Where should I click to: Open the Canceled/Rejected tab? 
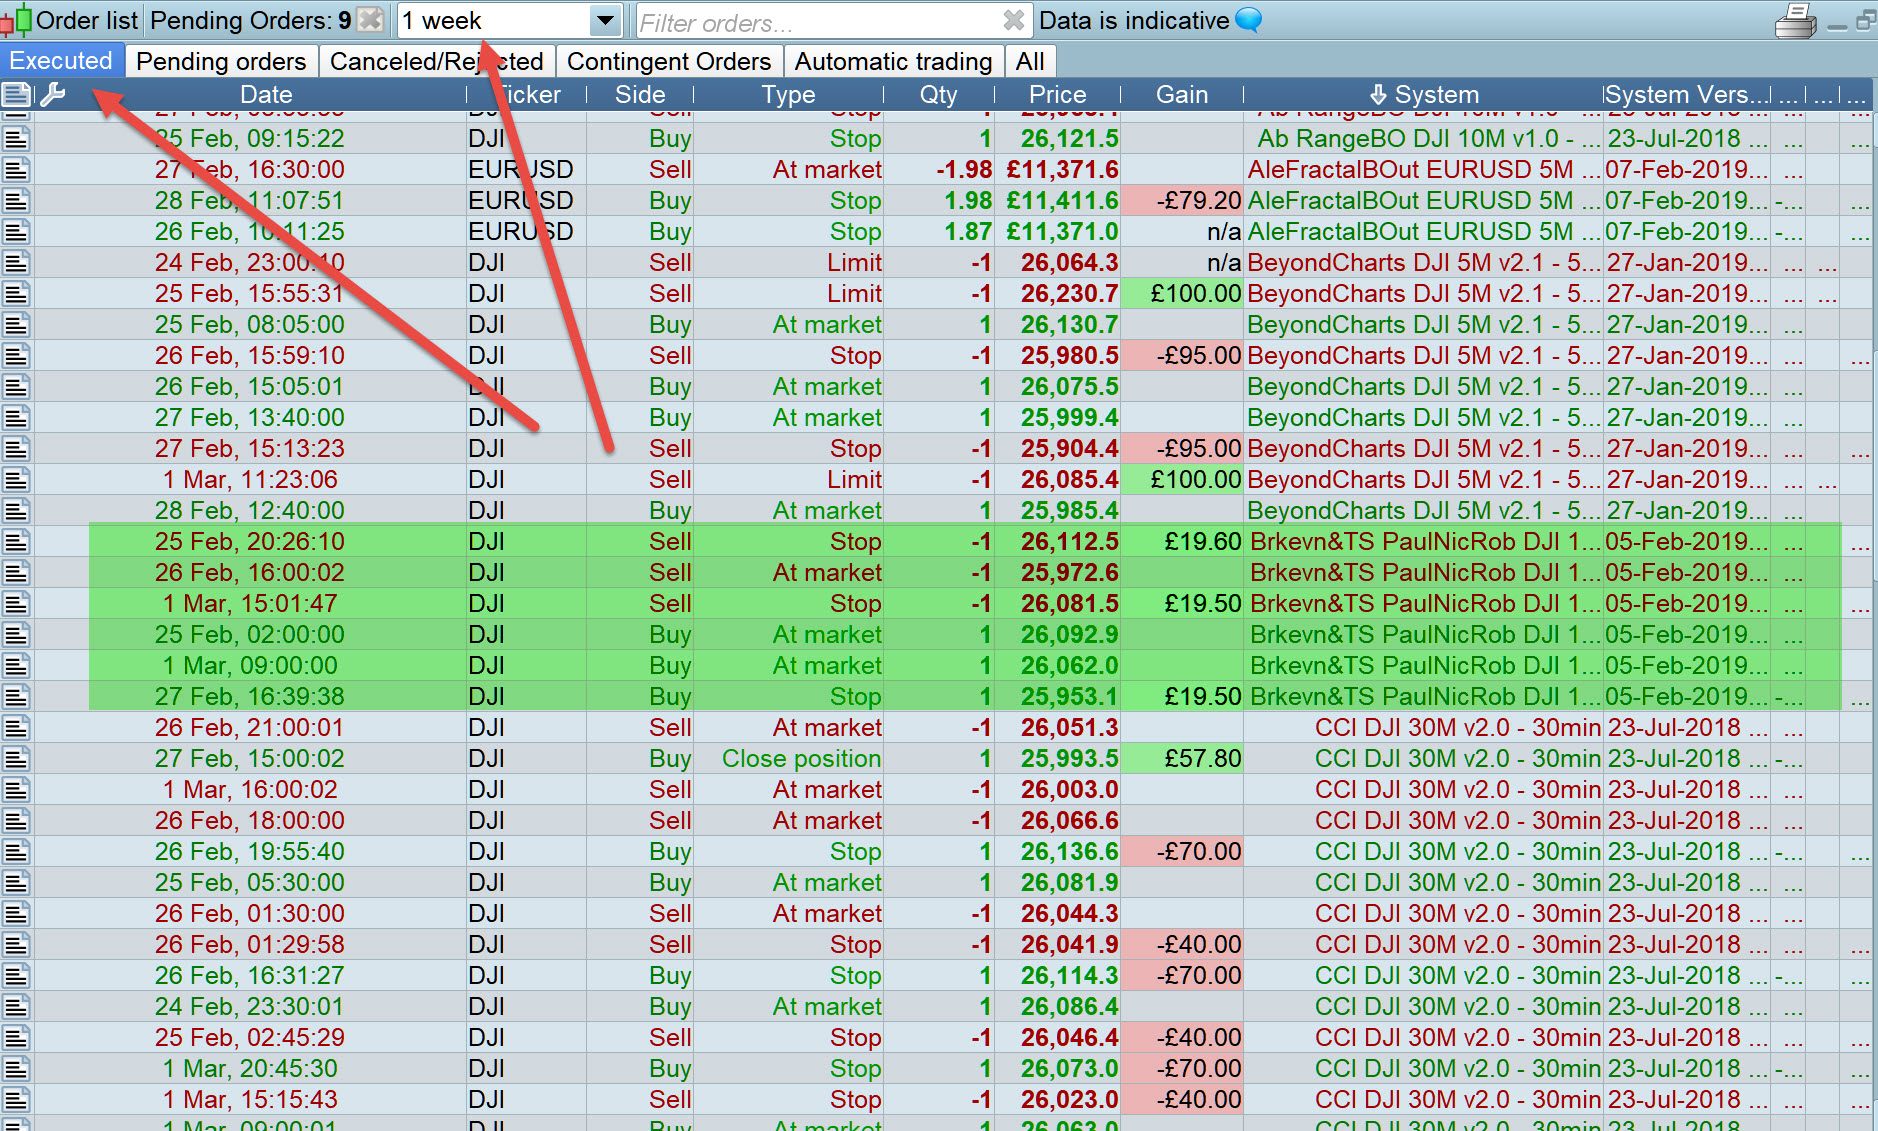(437, 61)
